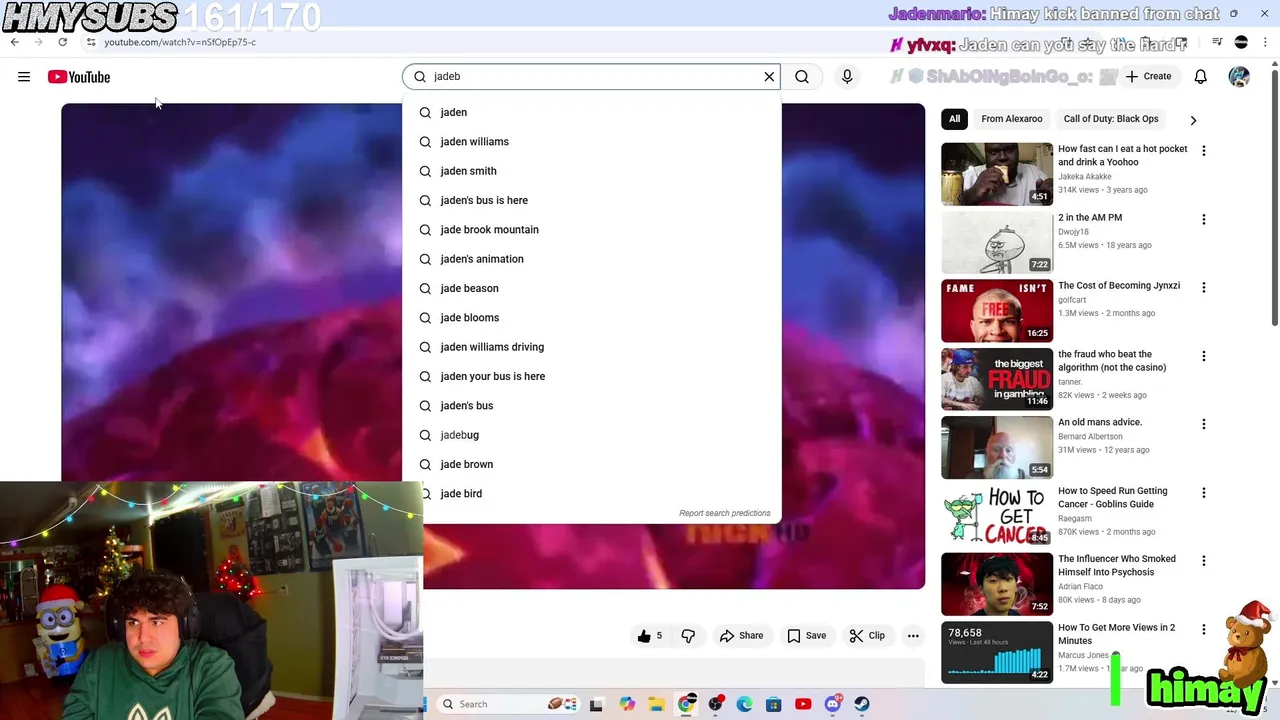Choose suggestion 'jaden'
1280x720 pixels.
[x=591, y=112]
